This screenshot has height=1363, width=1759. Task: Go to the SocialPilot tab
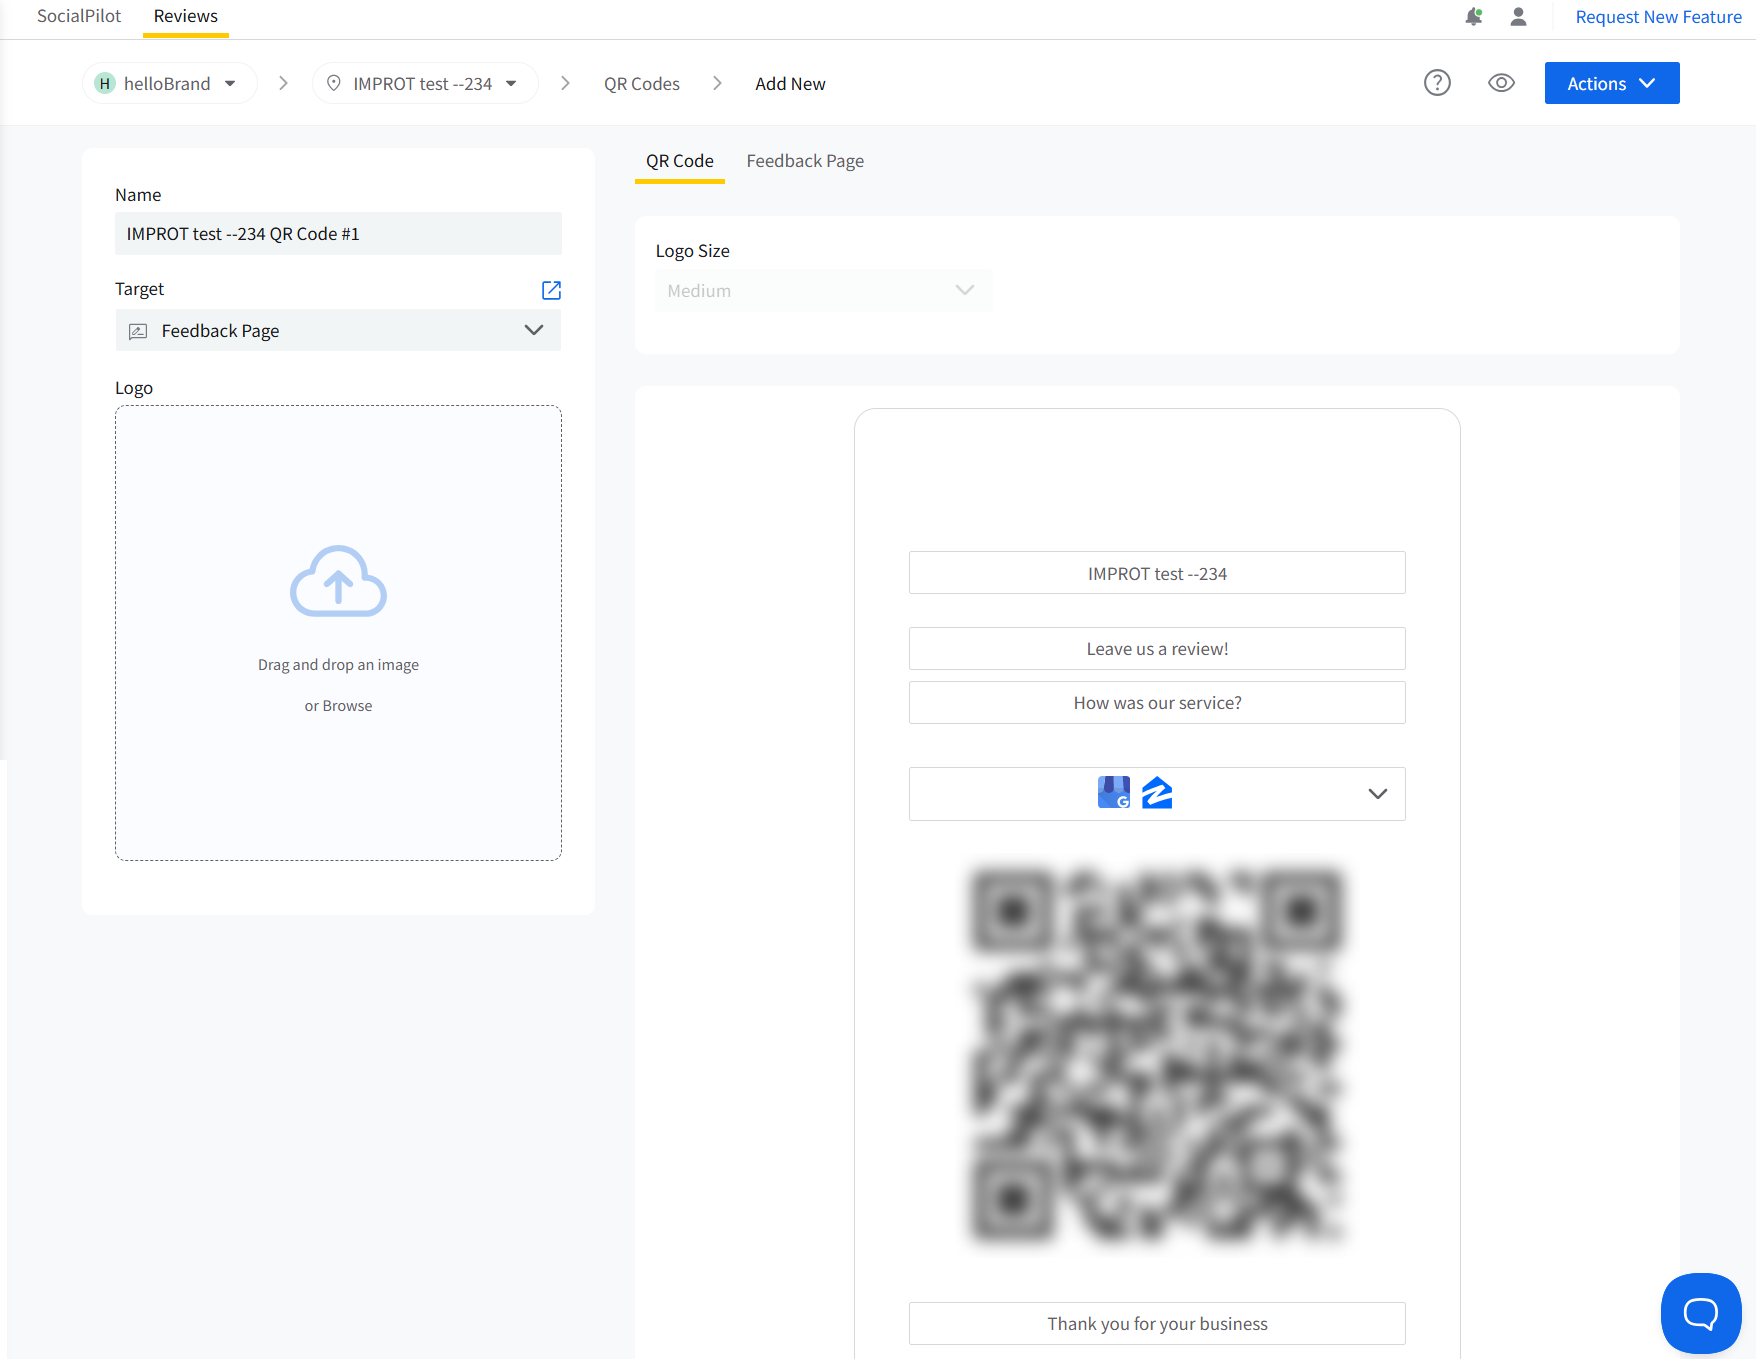[79, 16]
